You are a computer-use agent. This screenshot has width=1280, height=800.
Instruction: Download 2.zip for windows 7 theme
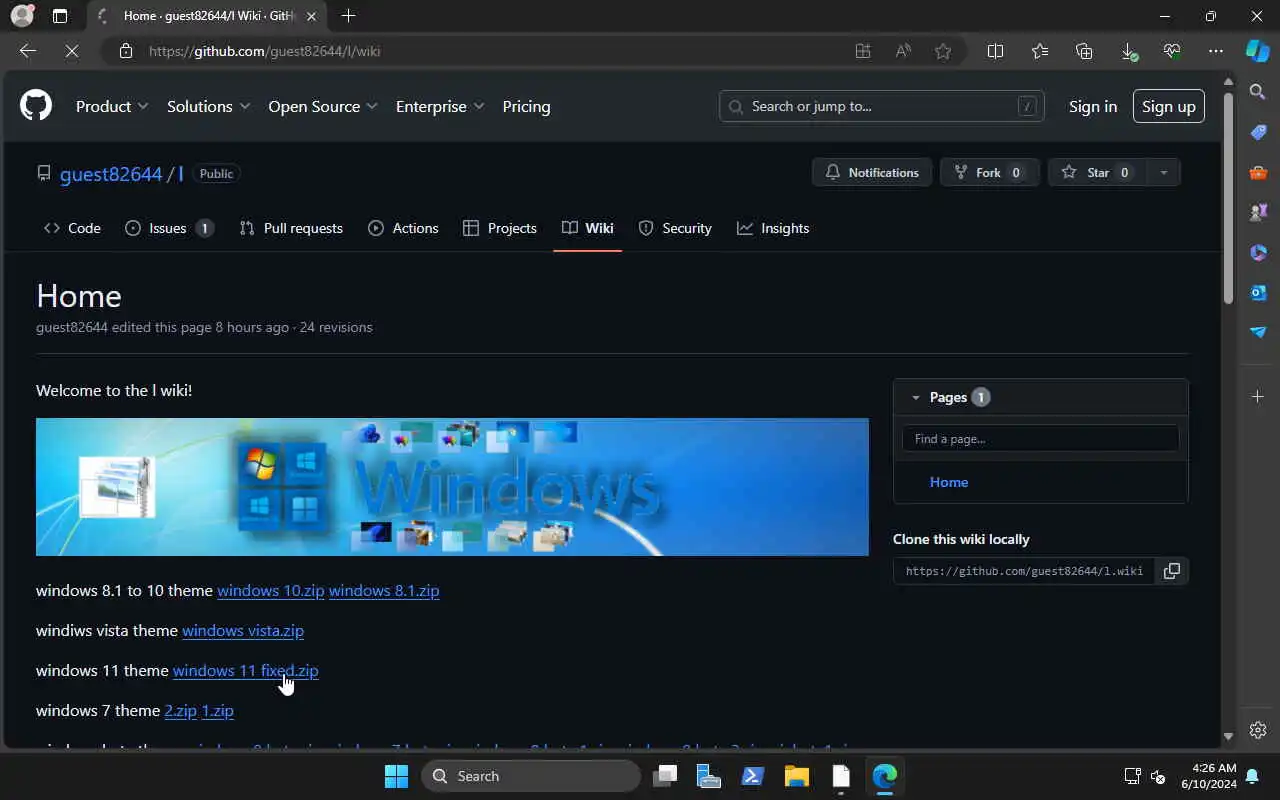coord(181,710)
